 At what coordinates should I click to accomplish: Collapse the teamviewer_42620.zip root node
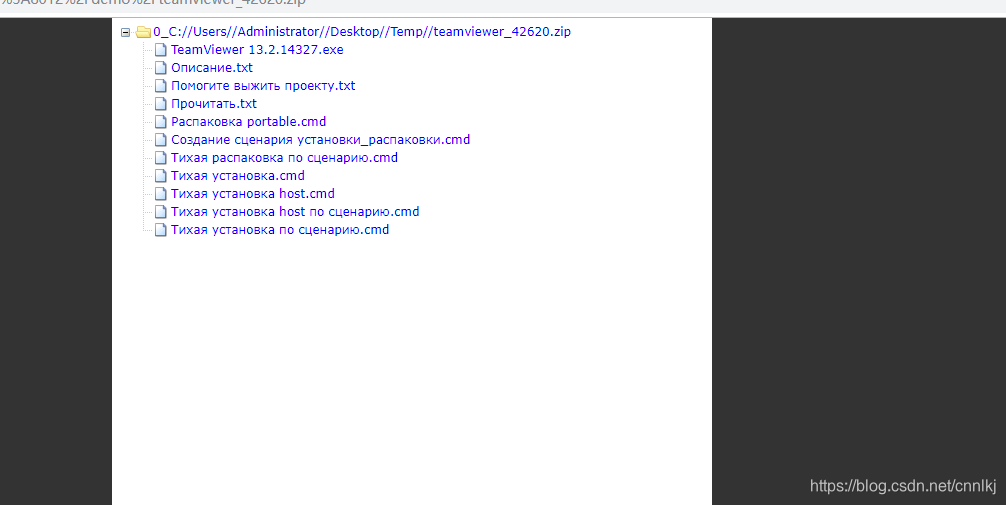click(x=126, y=32)
